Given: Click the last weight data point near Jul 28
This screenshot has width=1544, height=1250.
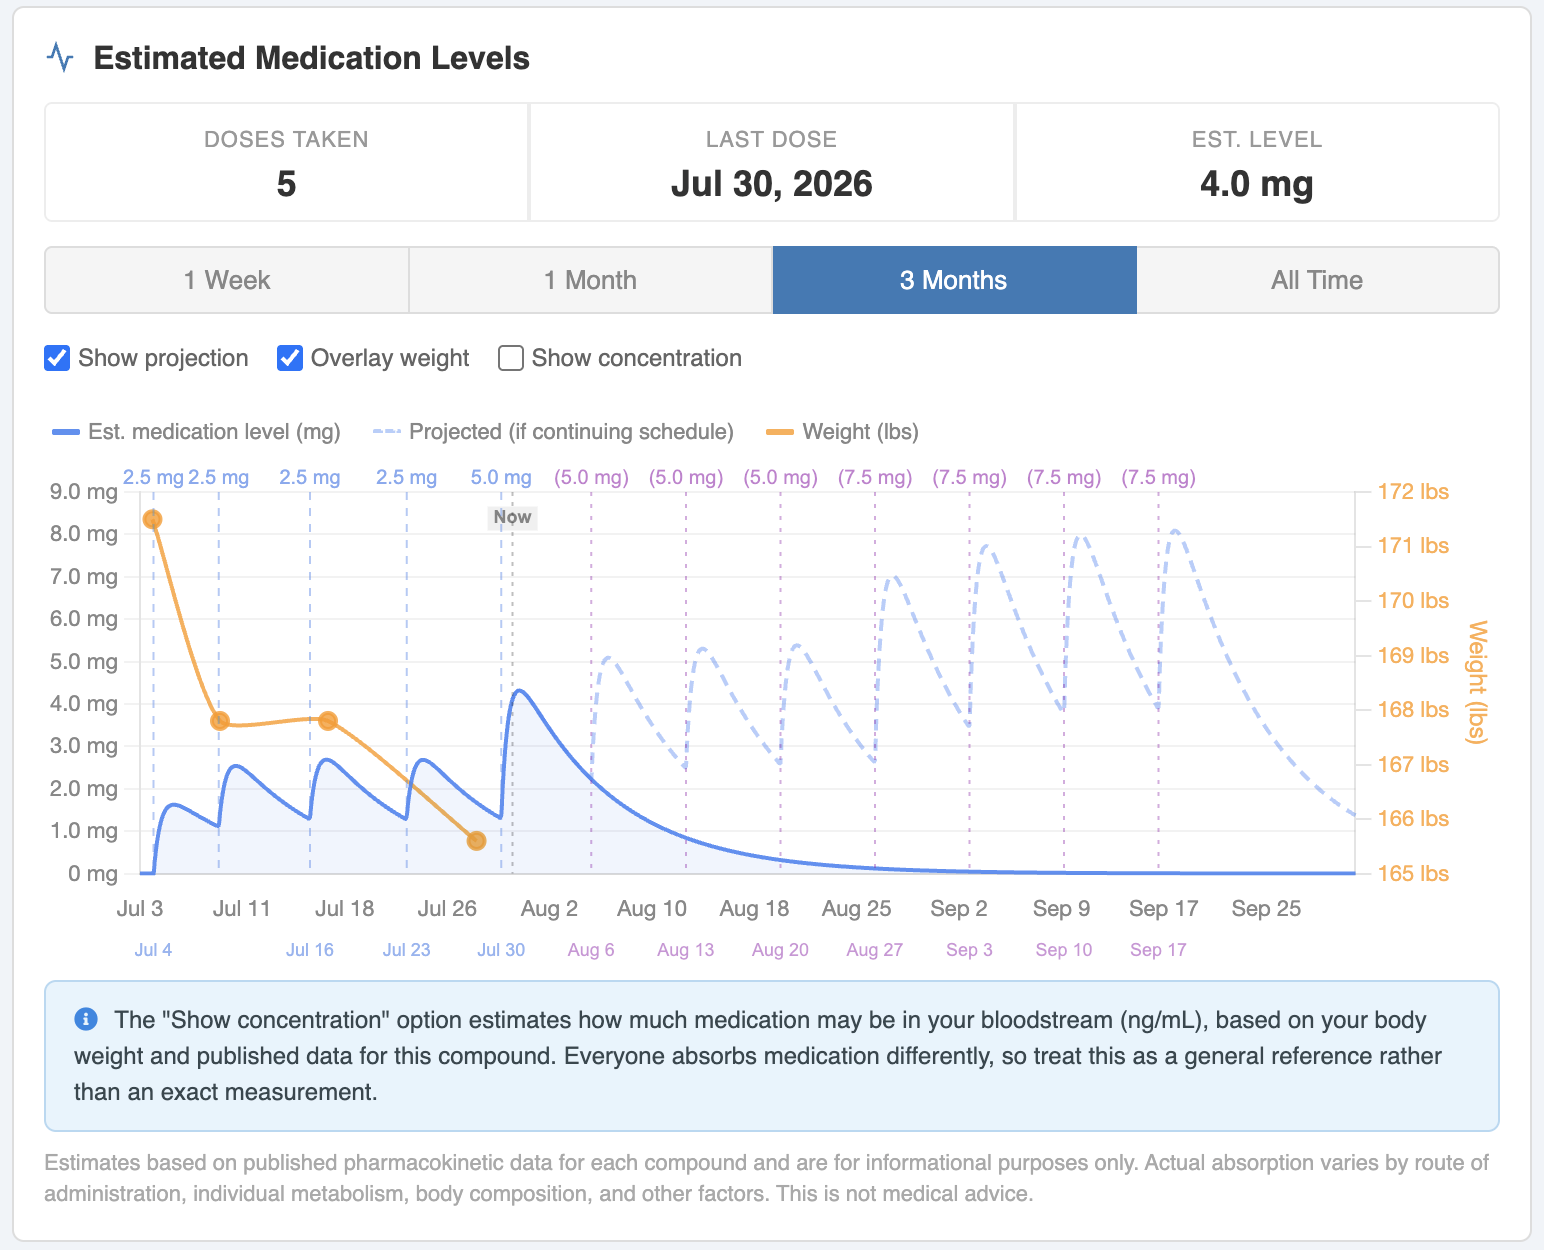Looking at the screenshot, I should click(476, 841).
